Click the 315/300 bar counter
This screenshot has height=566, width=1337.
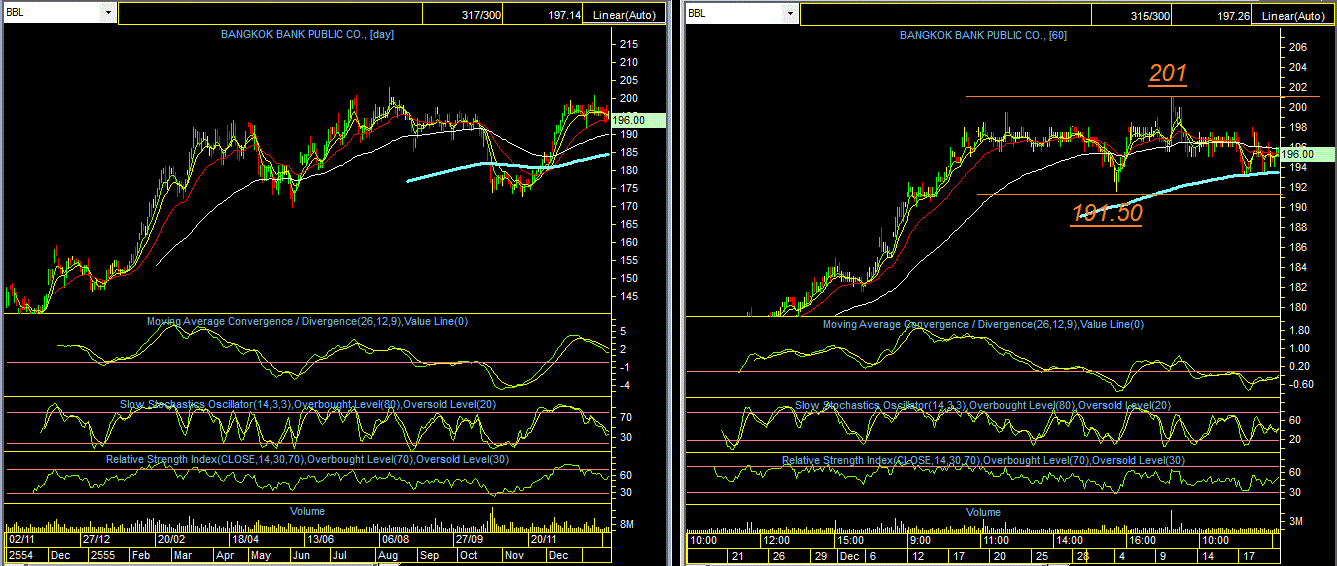1151,16
